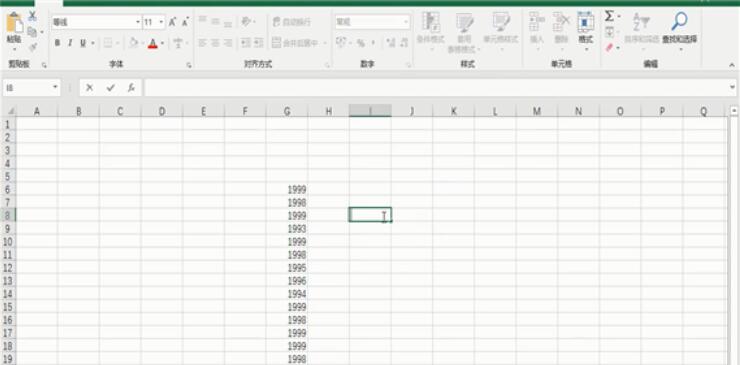Click the AutoSum sigma icon

click(x=609, y=17)
